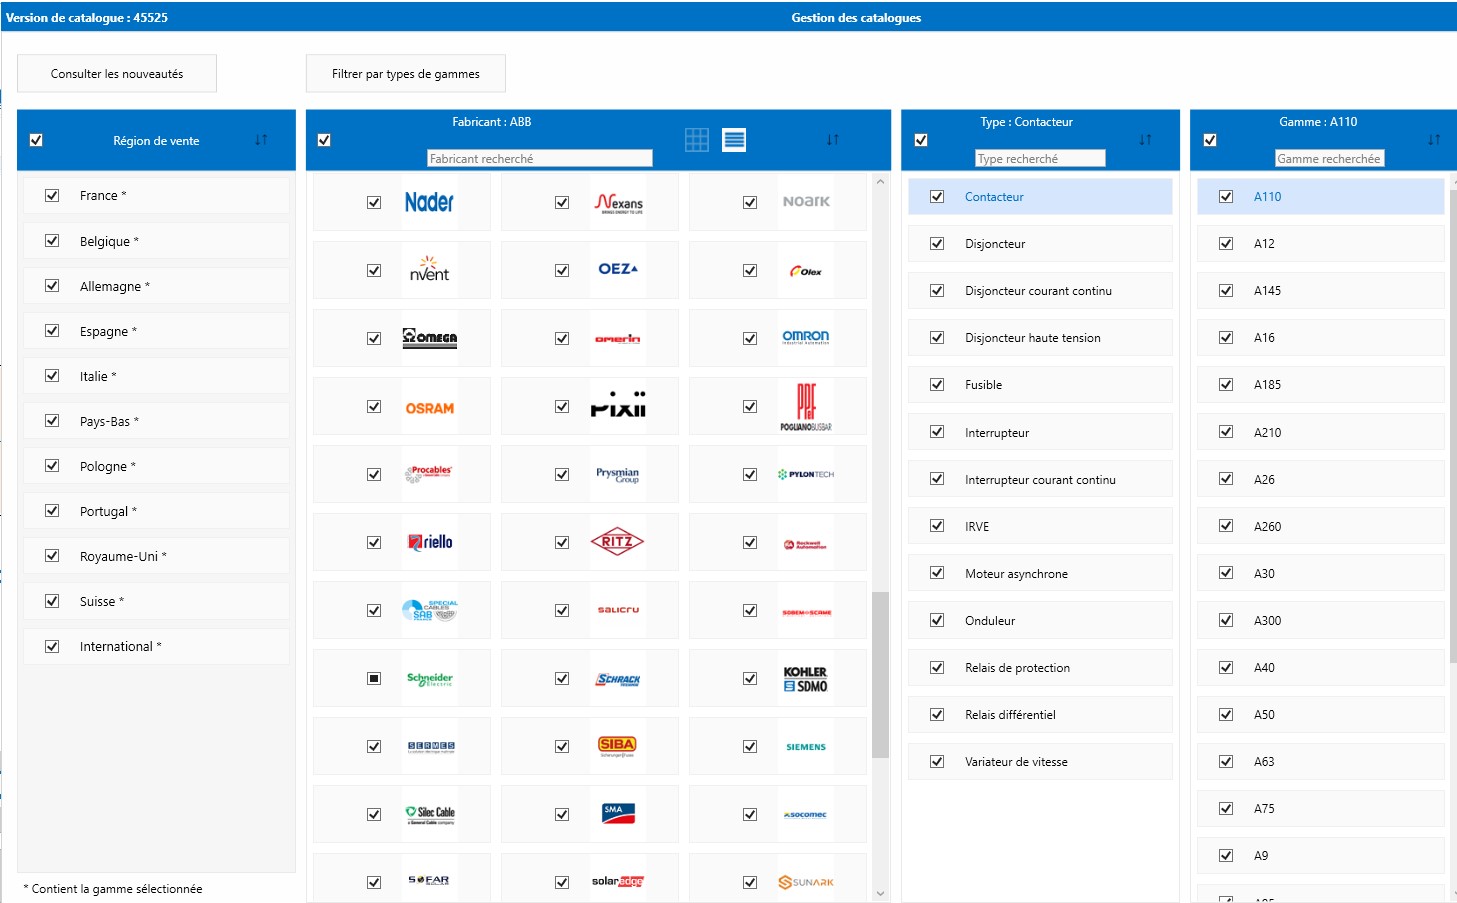Click the manufacturer list scrollbar thumb
Image resolution: width=1457 pixels, height=903 pixels.
pos(880,675)
